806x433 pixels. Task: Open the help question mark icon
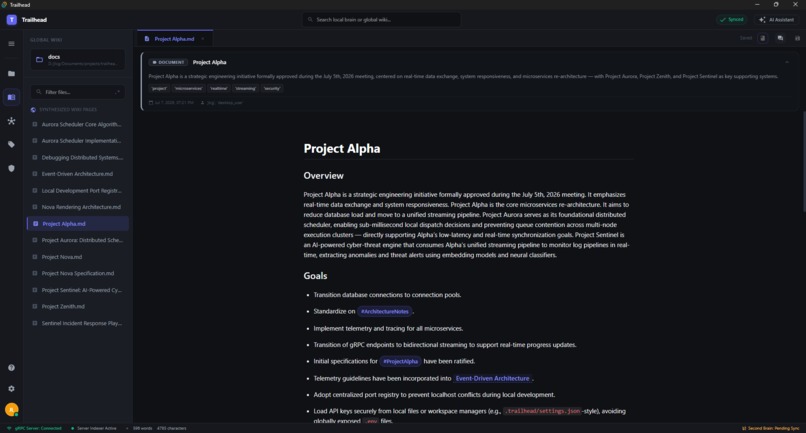[11, 368]
